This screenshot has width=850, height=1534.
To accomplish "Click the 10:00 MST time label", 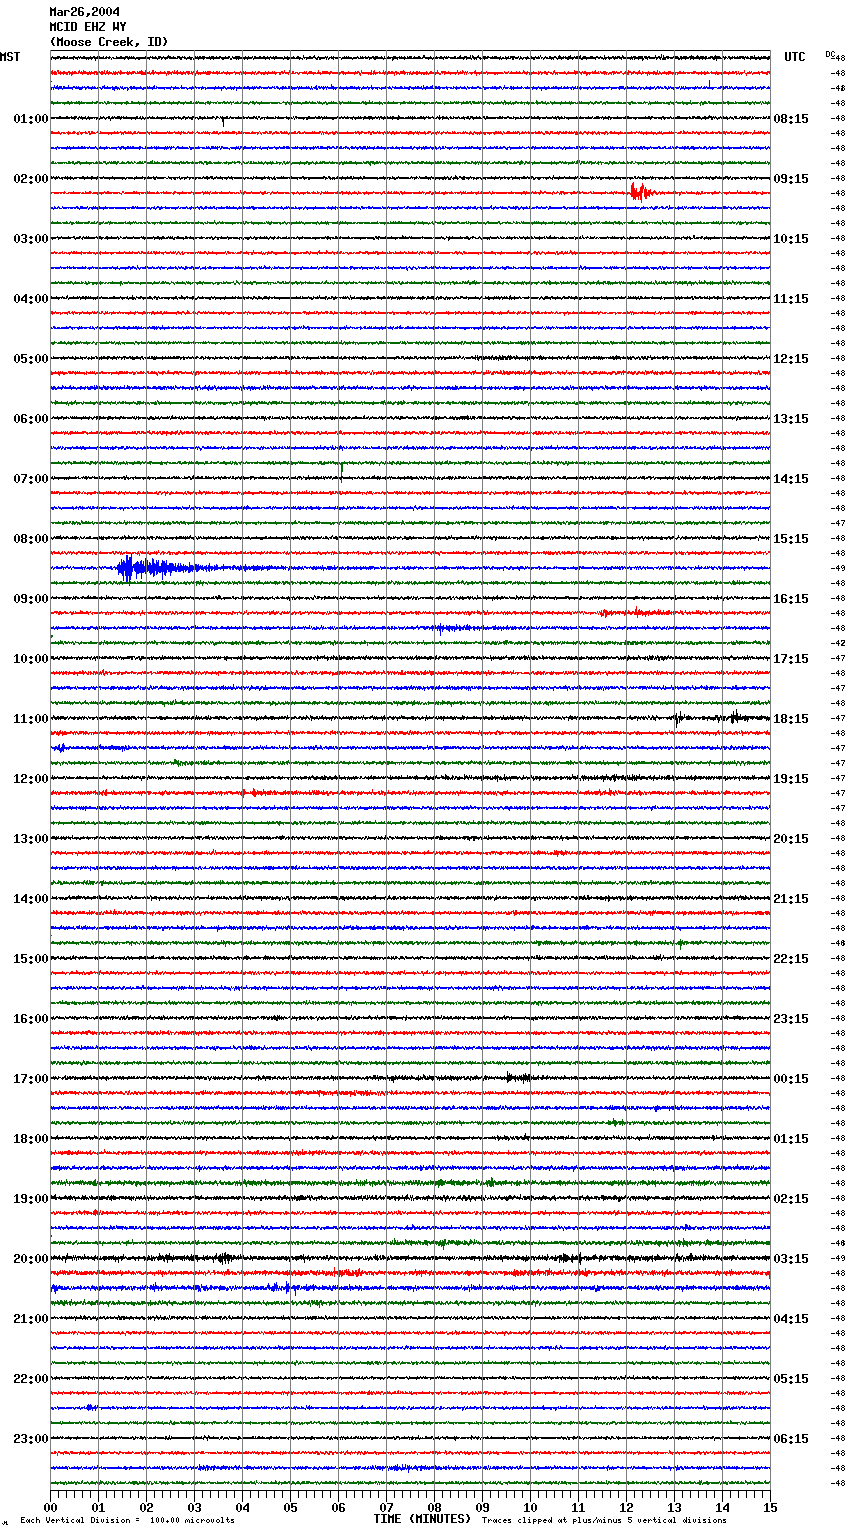I will [31, 659].
